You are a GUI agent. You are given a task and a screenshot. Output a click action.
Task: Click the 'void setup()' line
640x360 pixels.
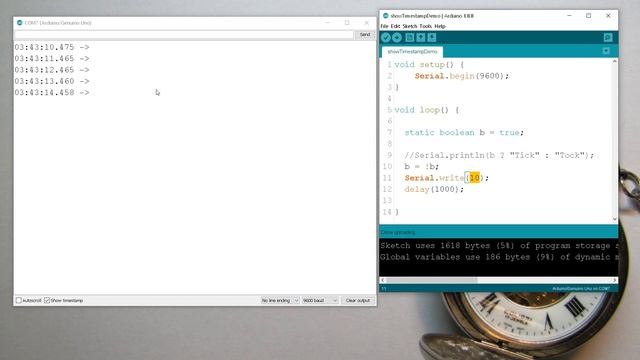tap(429, 64)
